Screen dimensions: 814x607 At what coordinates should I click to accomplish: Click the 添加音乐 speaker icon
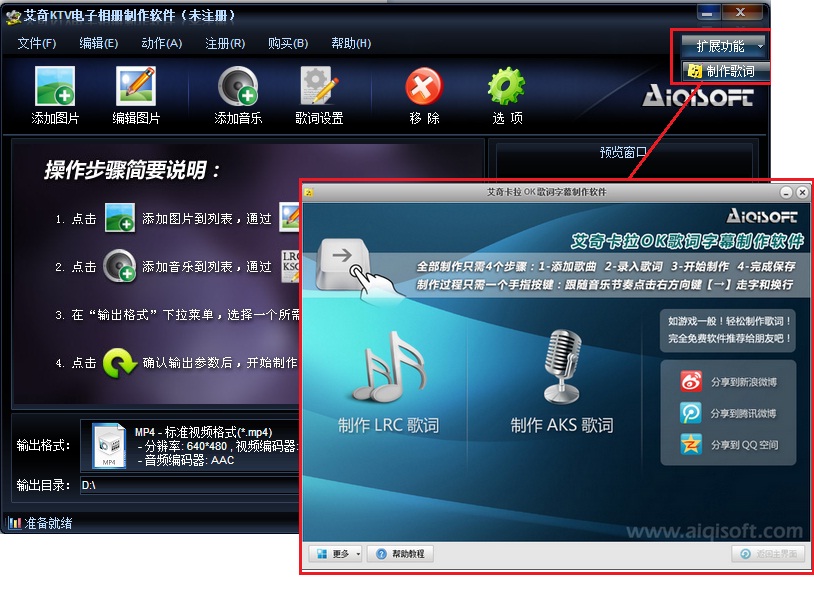pos(238,86)
